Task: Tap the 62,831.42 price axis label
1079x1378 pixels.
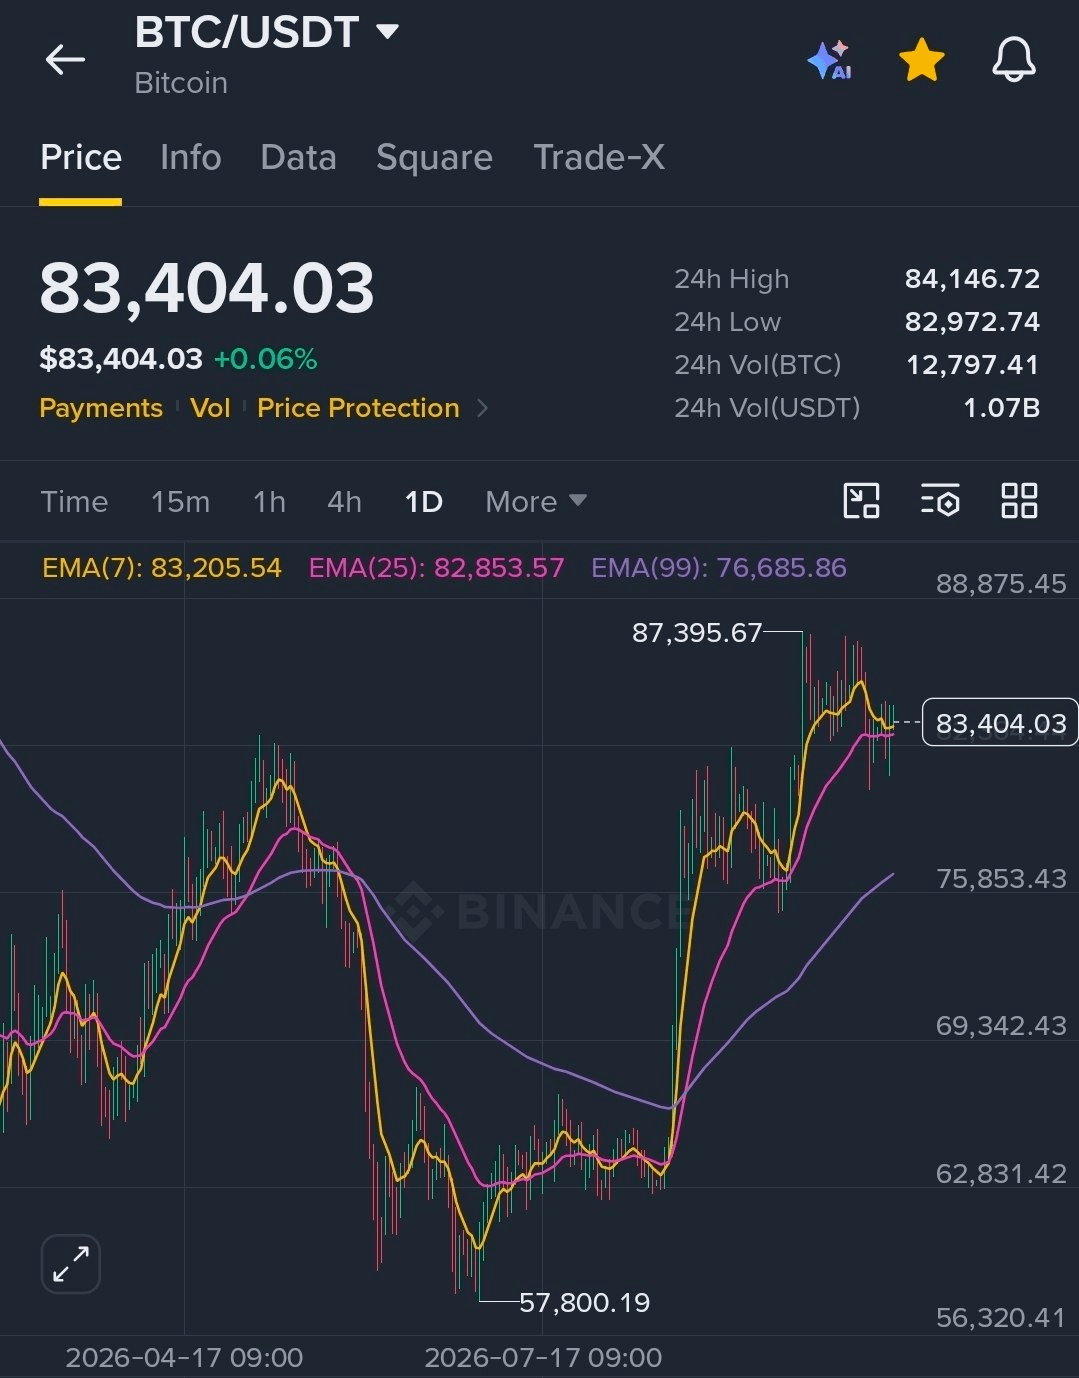Action: 1001,1174
